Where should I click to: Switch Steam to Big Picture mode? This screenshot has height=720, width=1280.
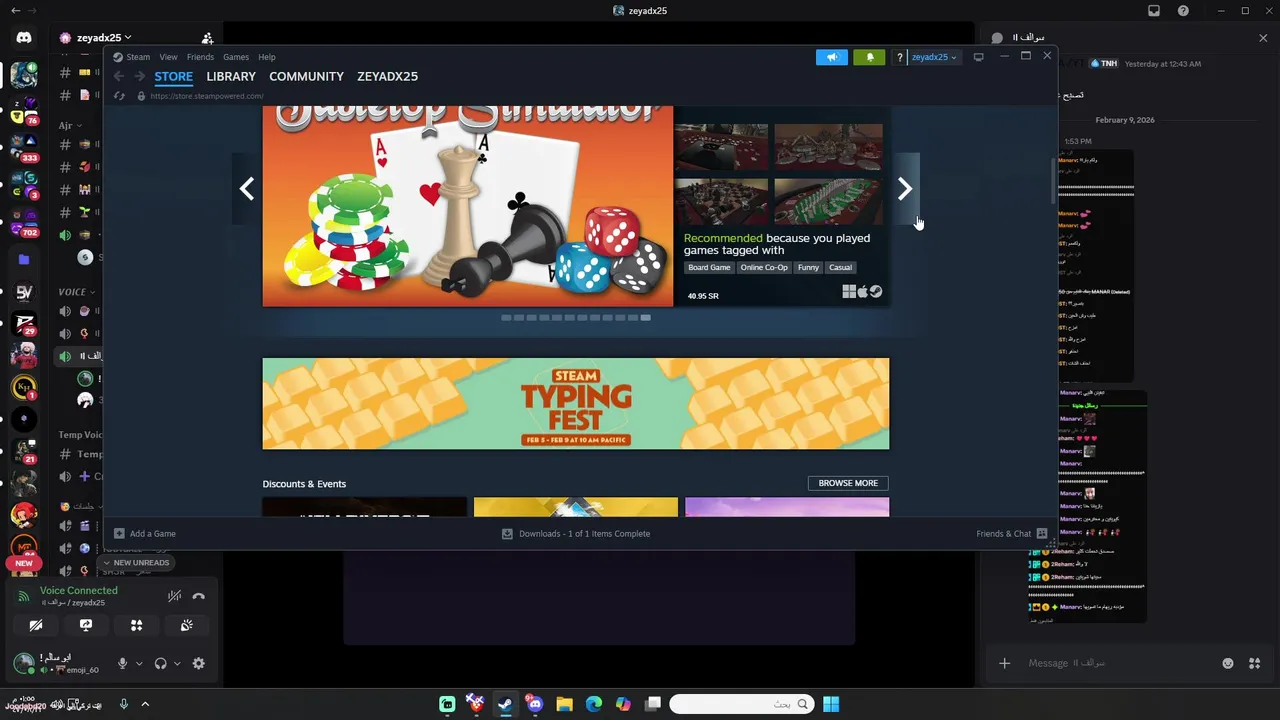coord(978,57)
